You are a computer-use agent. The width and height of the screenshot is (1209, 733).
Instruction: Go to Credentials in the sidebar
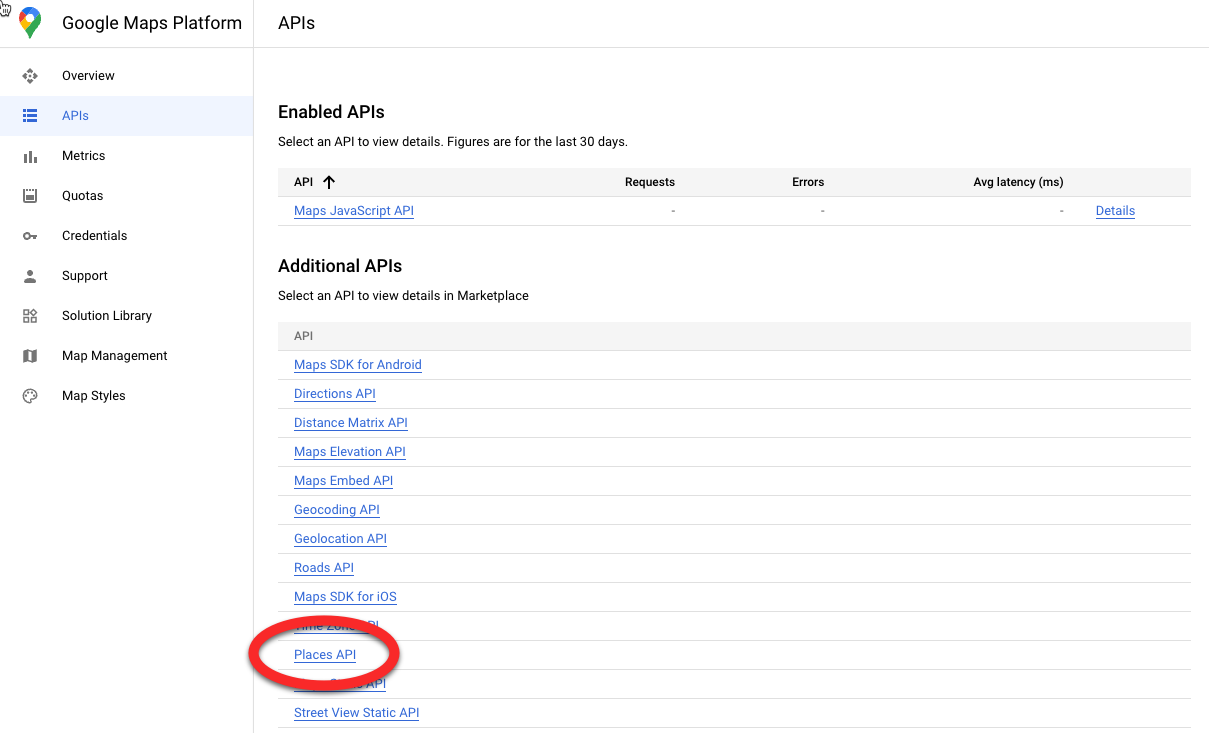(94, 236)
